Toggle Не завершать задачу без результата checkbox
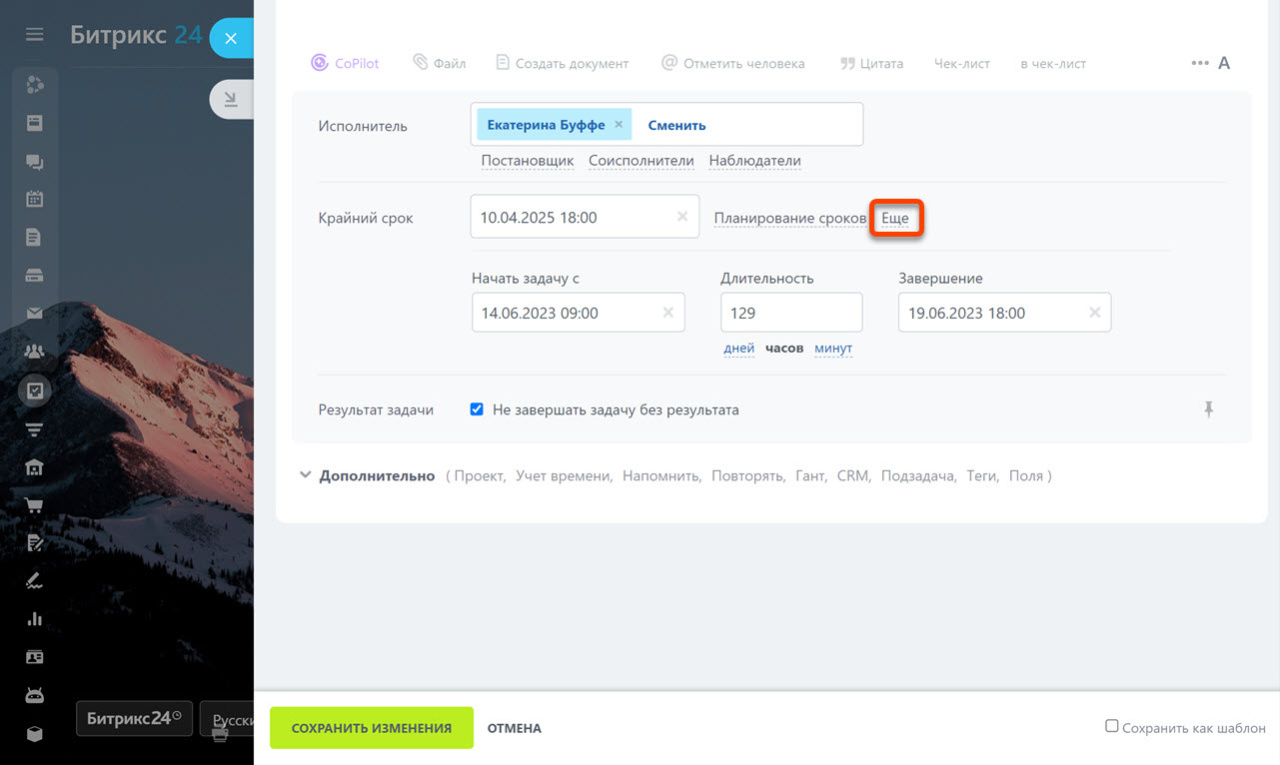This screenshot has height=765, width=1280. (x=477, y=409)
